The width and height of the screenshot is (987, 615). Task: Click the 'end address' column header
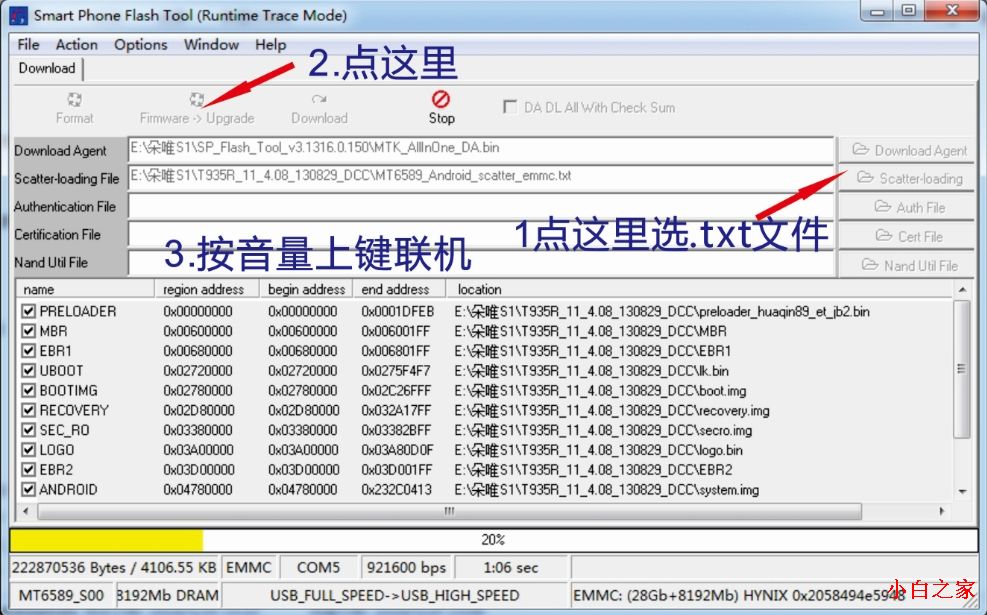(x=400, y=290)
